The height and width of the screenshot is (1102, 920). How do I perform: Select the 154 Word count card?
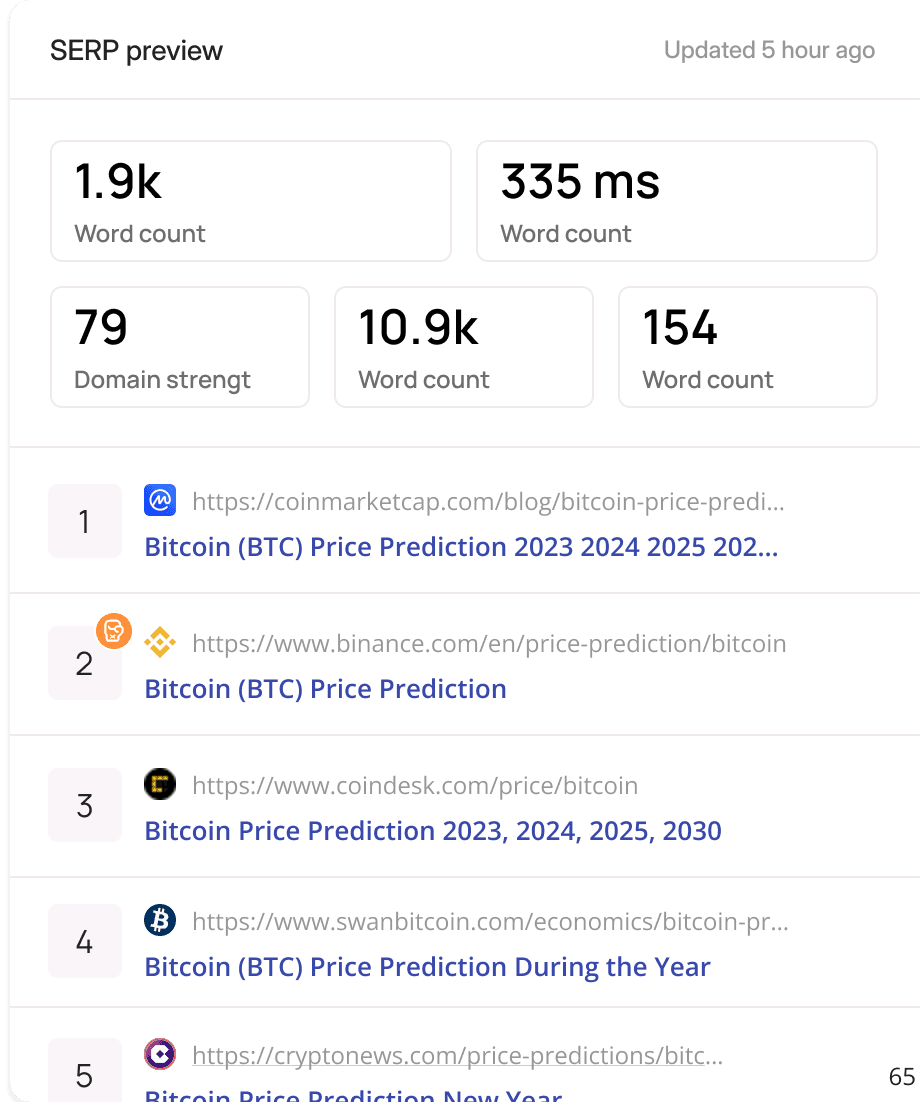748,347
